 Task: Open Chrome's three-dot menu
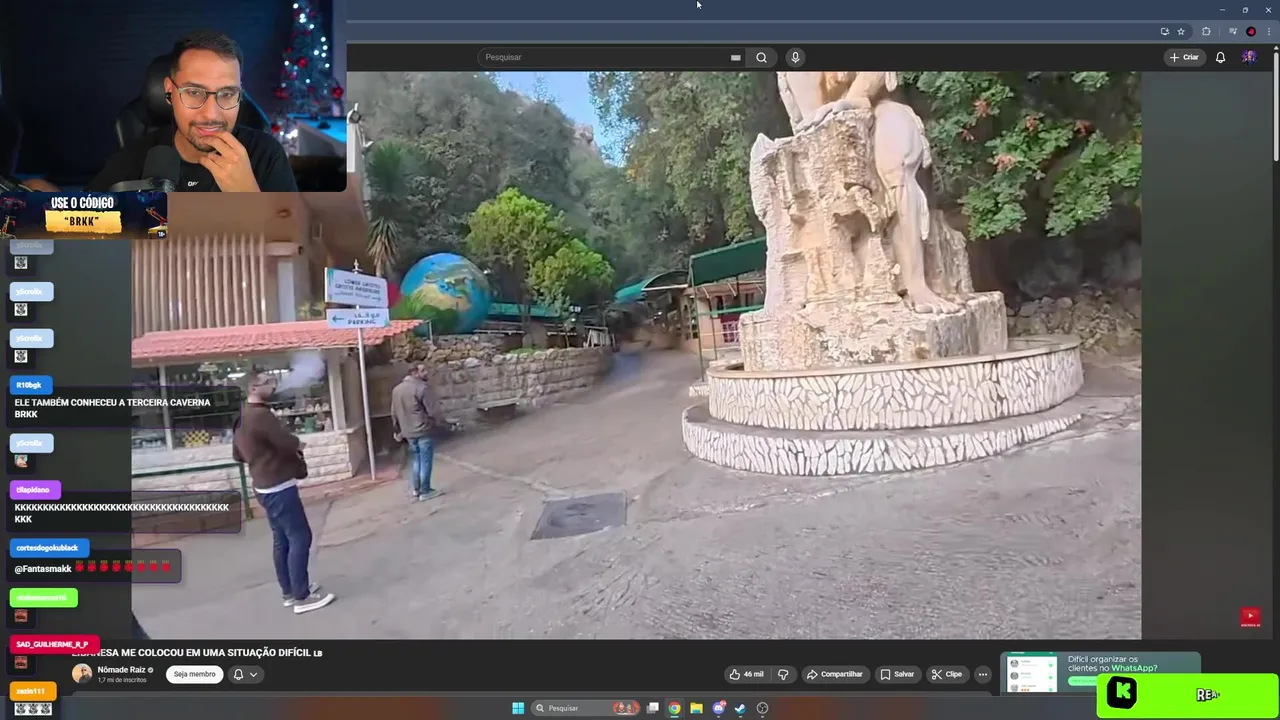[x=1269, y=31]
